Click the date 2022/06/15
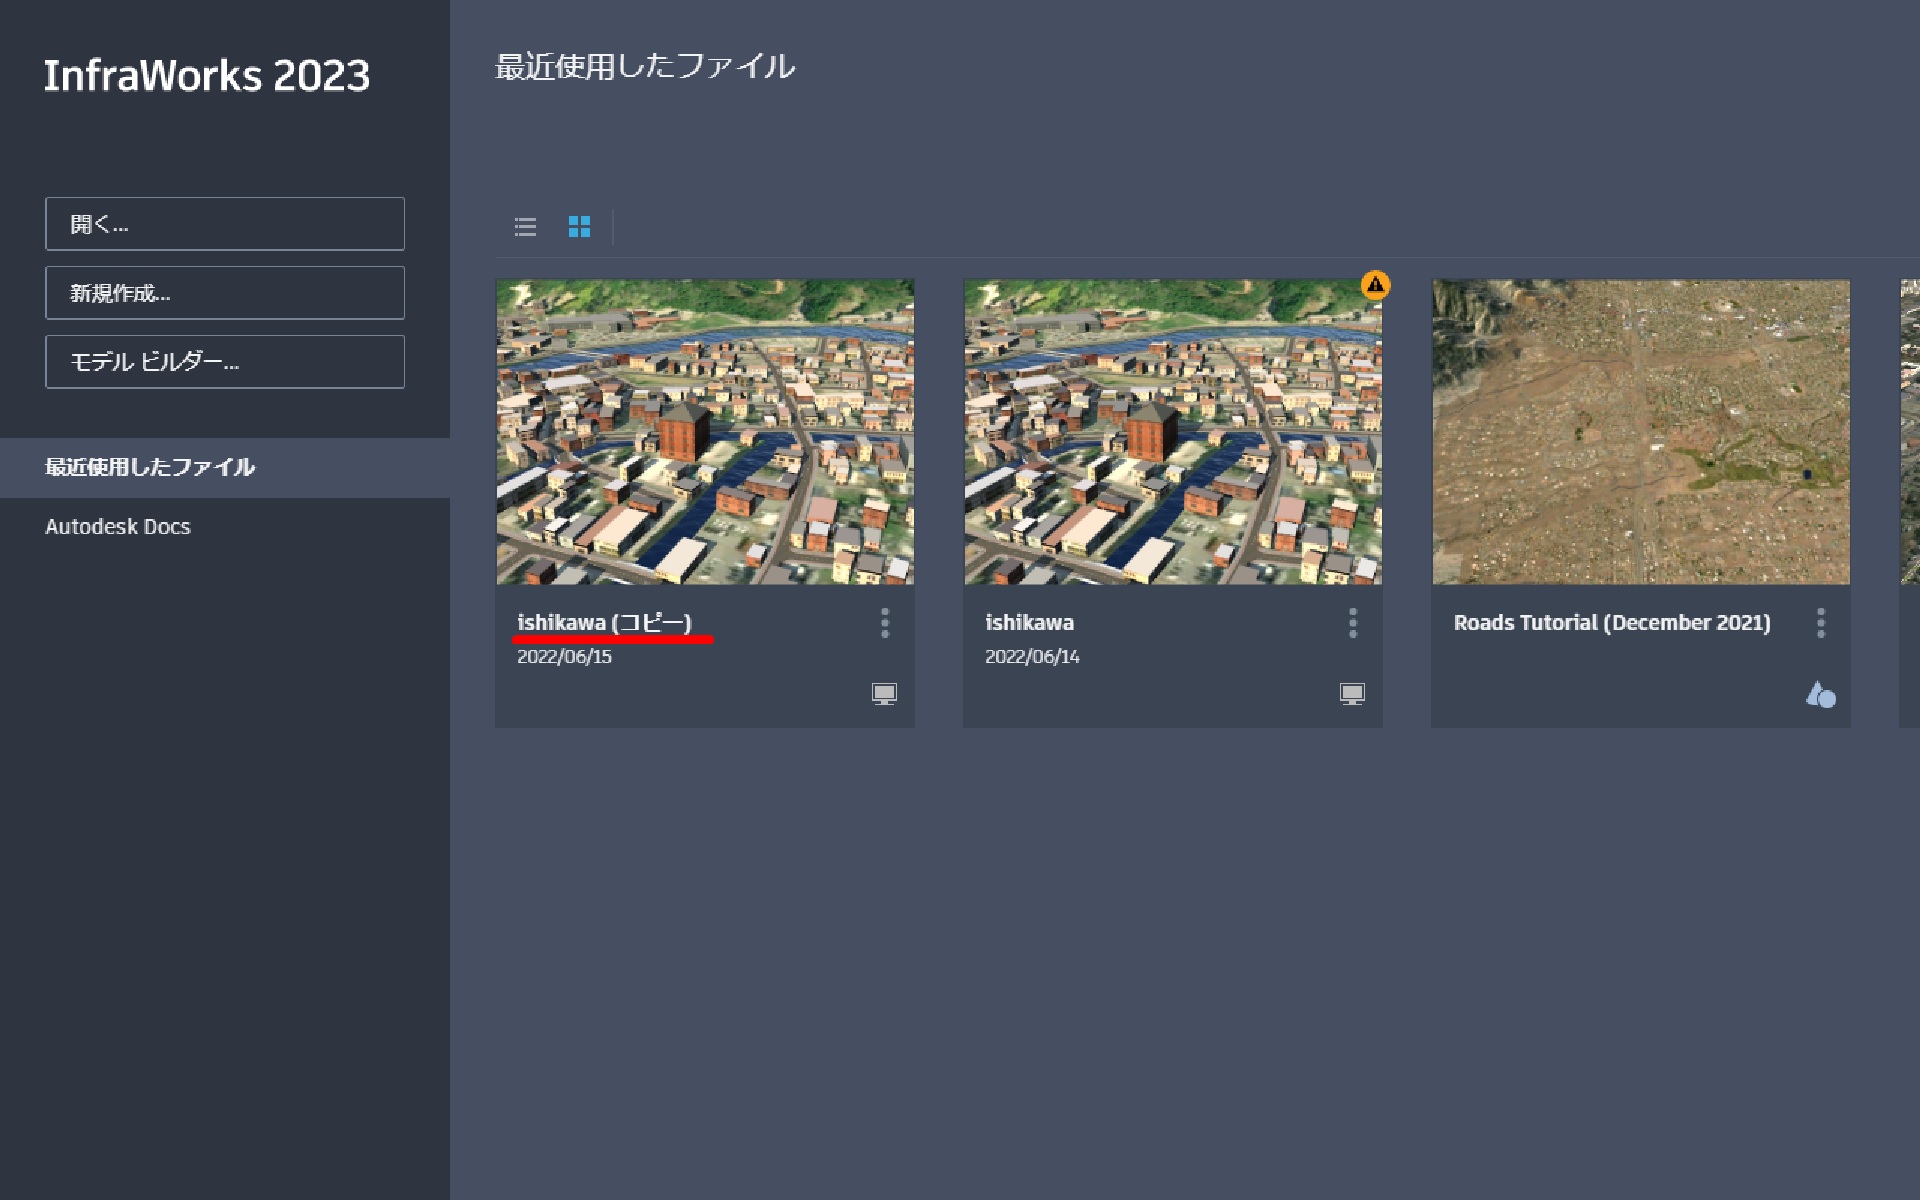Viewport: 1928px width, 1200px height. point(565,657)
